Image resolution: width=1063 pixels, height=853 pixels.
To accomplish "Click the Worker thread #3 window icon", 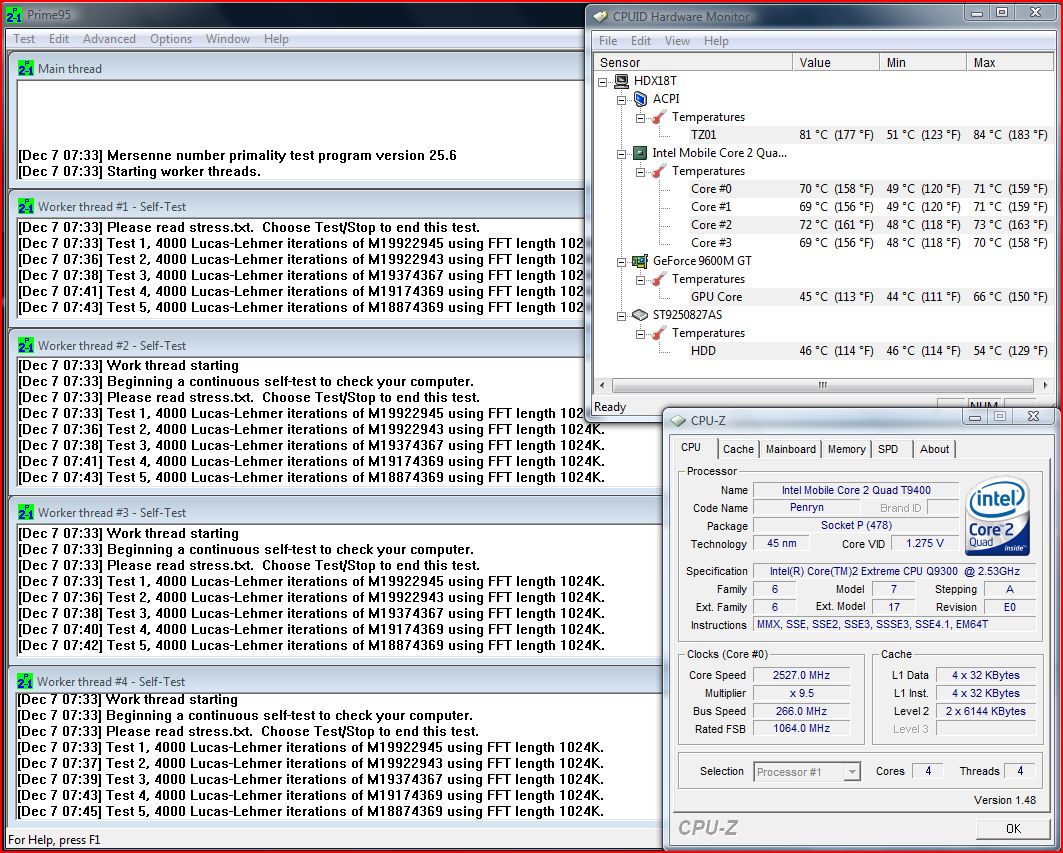I will click(x=26, y=512).
